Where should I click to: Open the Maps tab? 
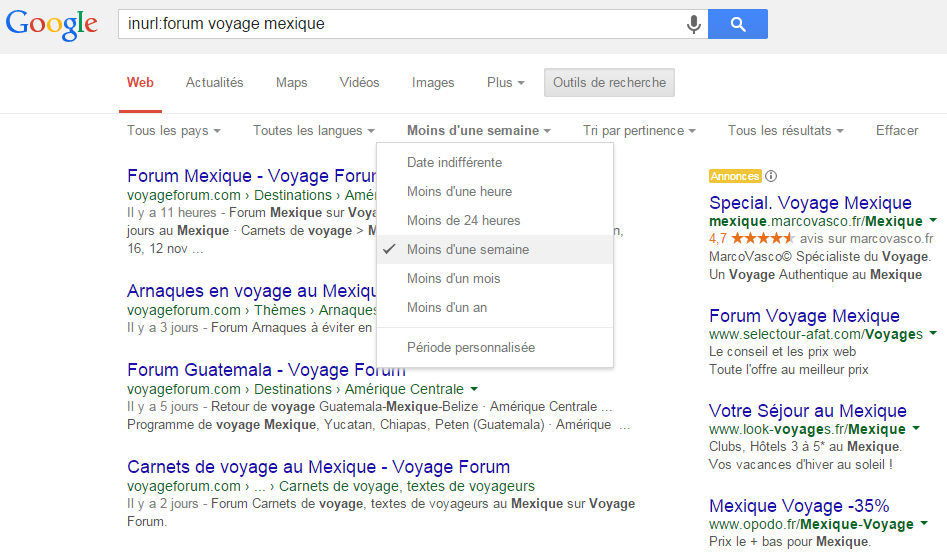(x=292, y=83)
